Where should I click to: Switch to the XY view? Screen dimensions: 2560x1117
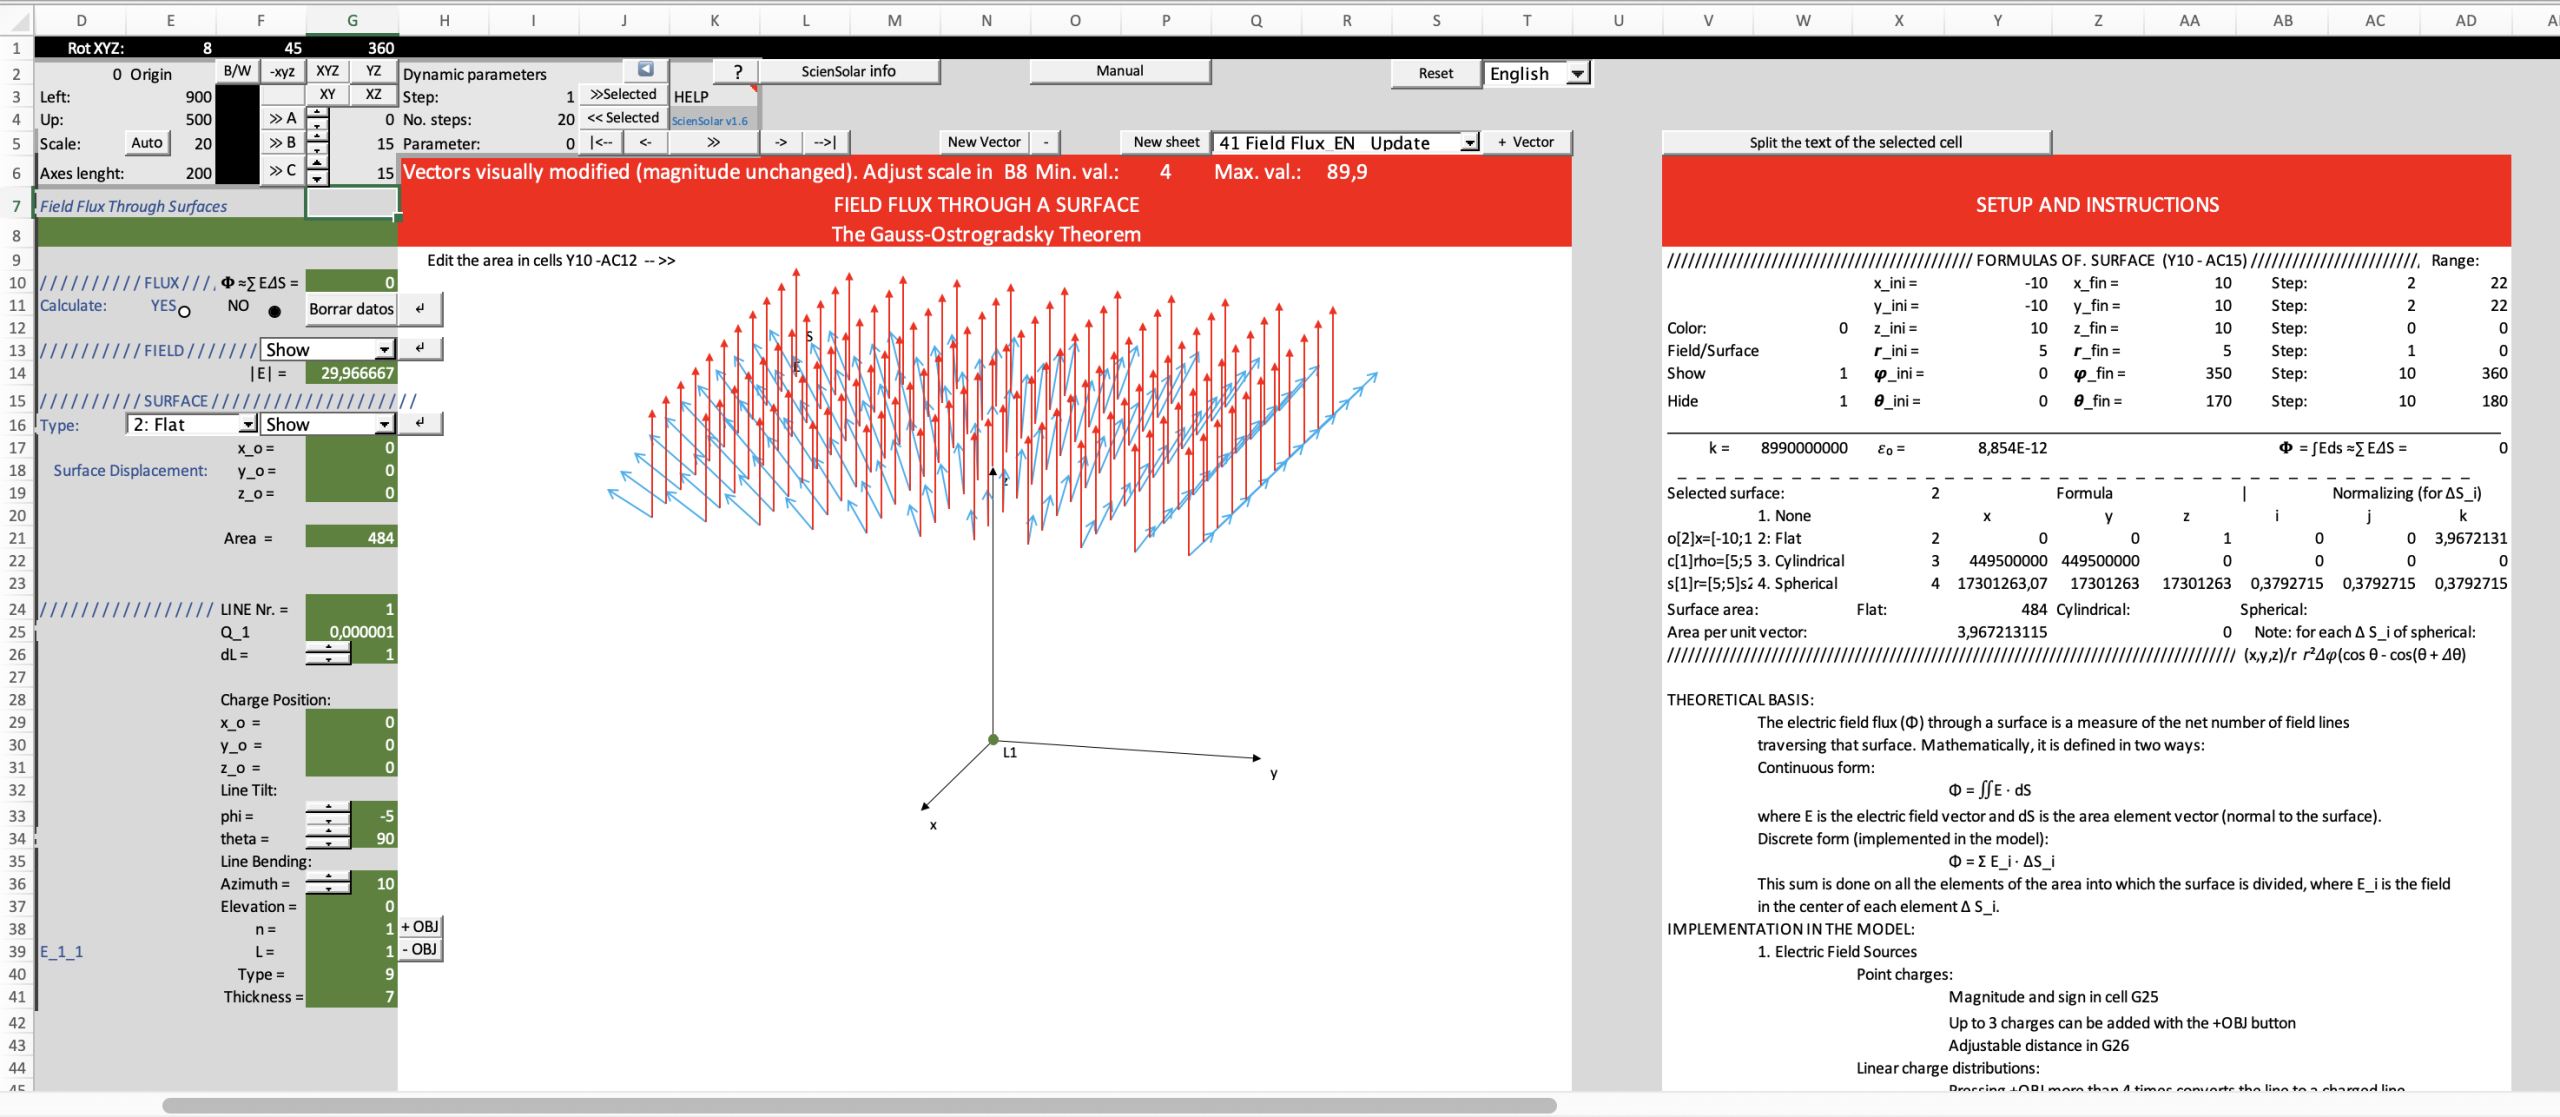(x=327, y=94)
